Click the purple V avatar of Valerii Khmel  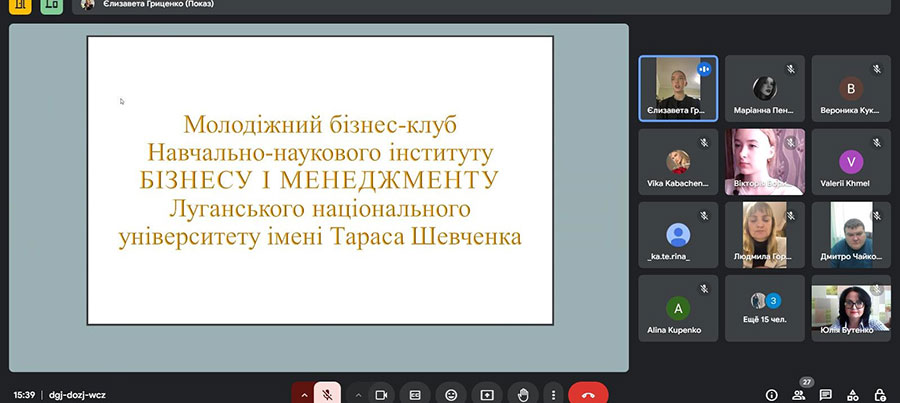tap(851, 161)
